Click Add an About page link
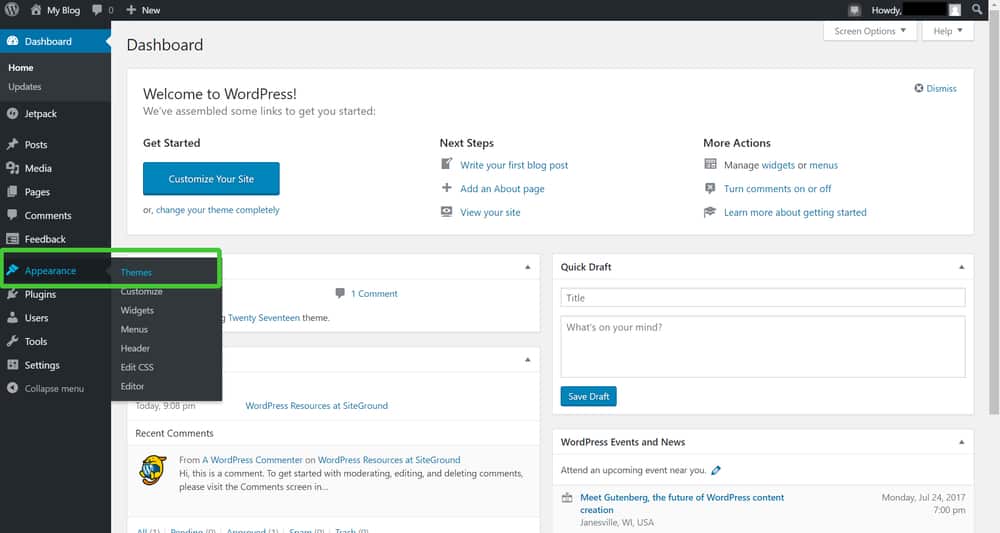This screenshot has height=533, width=1000. point(503,189)
